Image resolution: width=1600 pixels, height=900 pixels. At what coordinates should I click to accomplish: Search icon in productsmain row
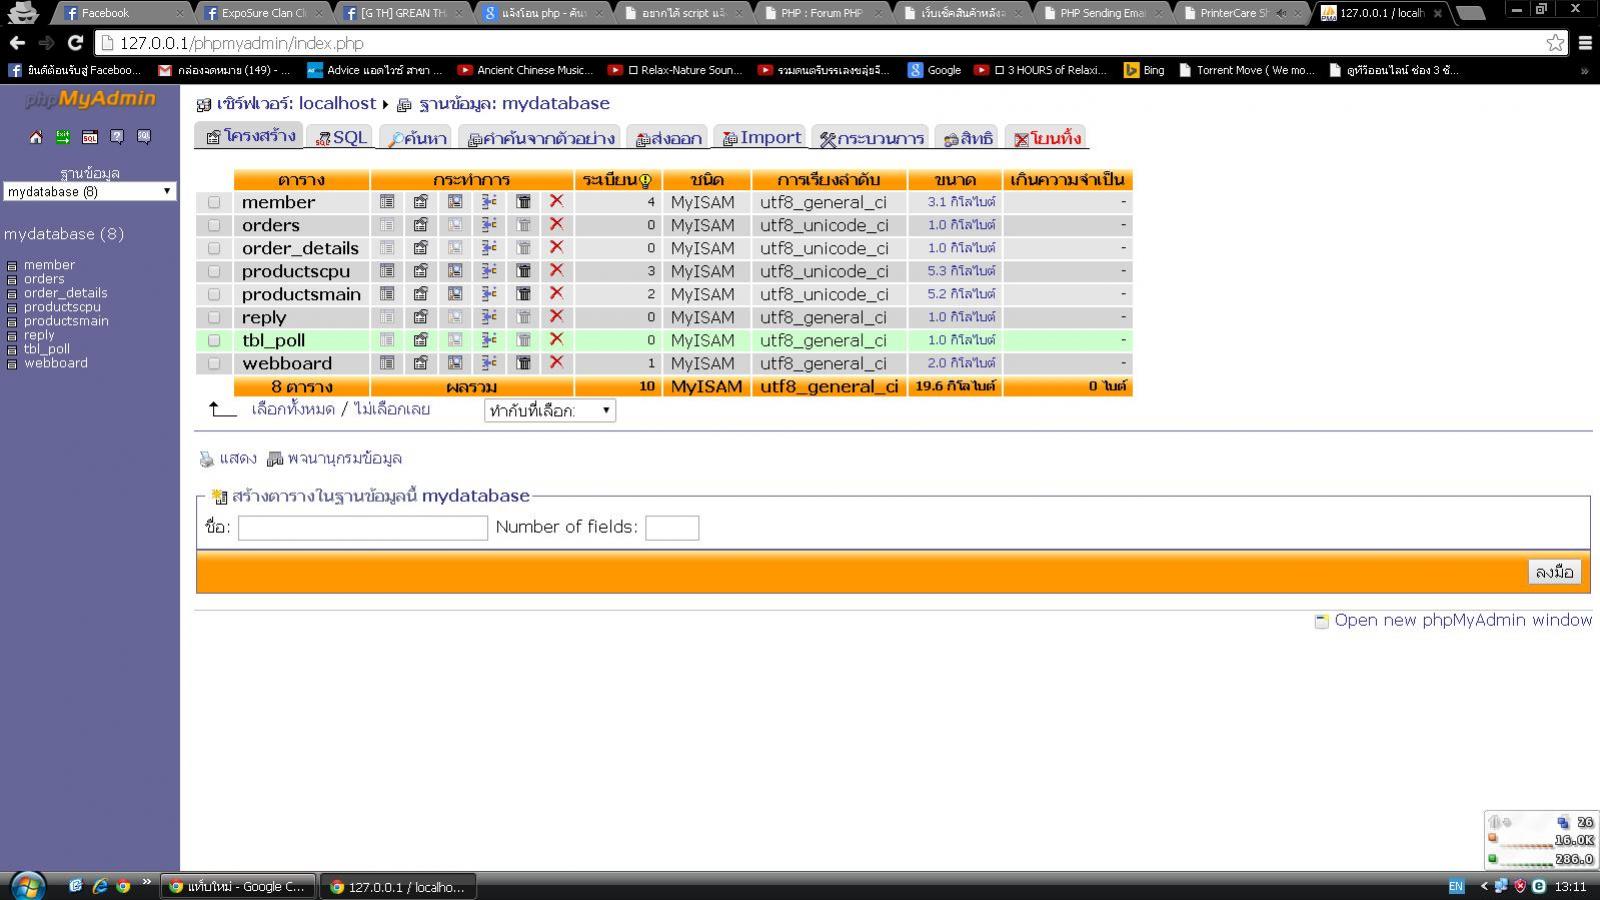455,294
